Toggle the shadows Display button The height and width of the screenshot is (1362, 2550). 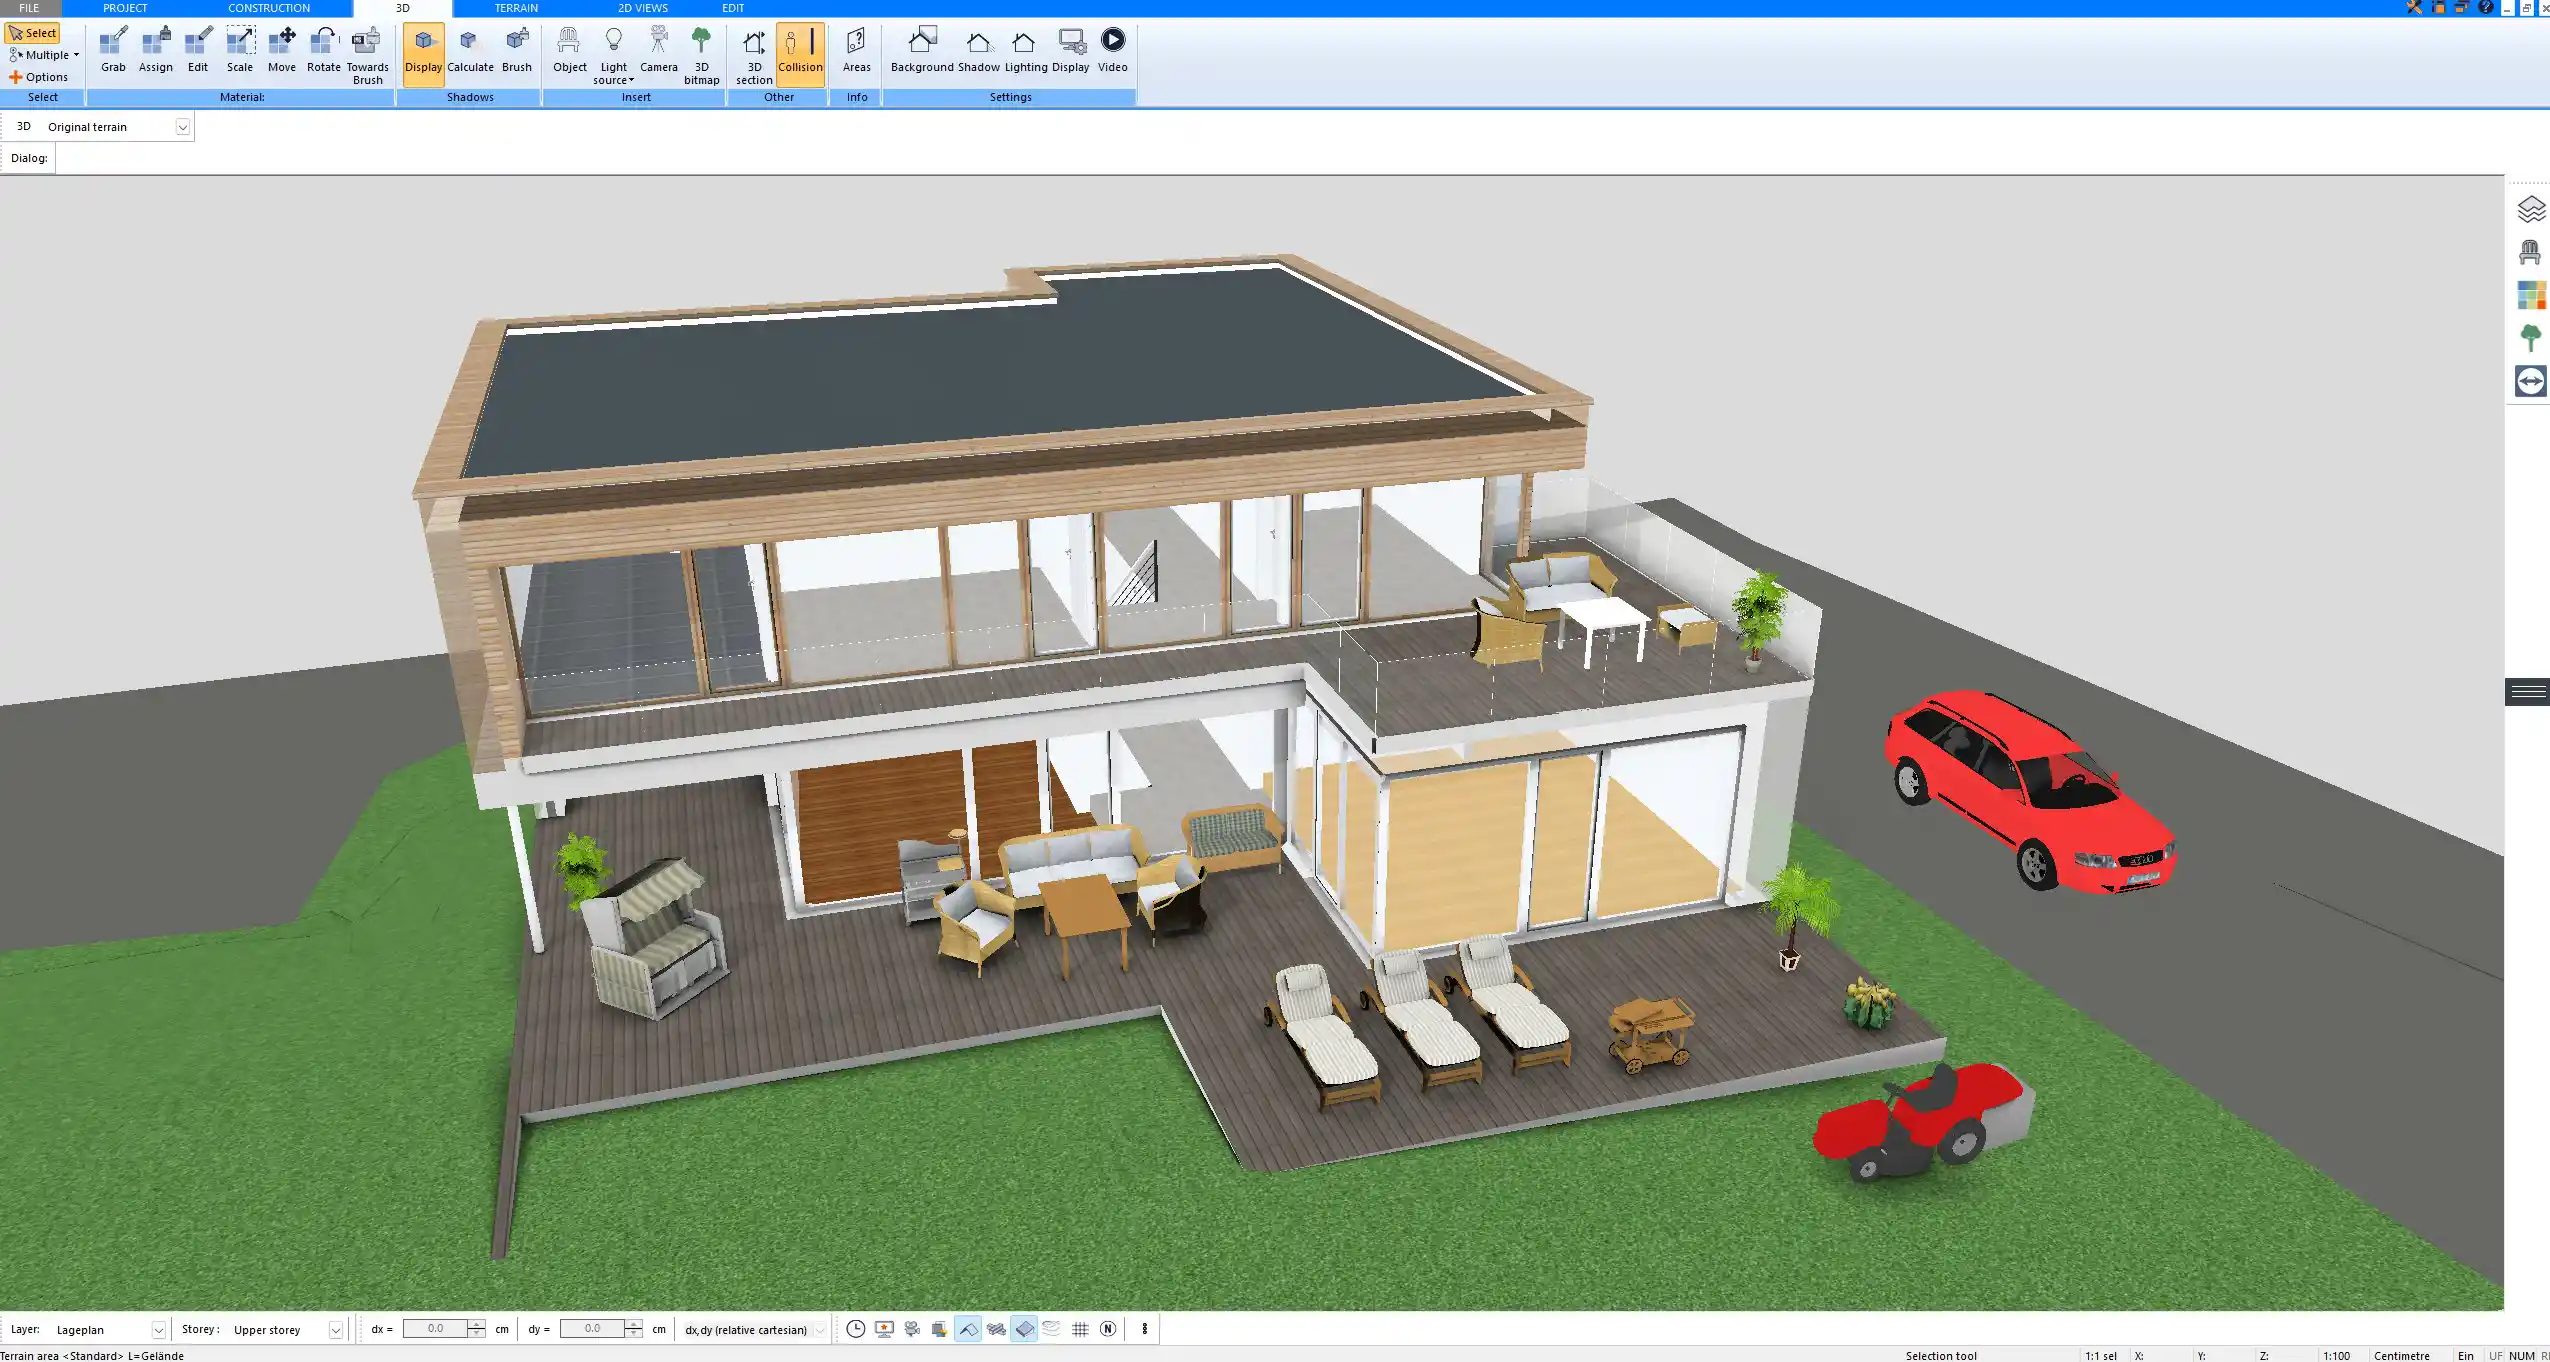[423, 54]
